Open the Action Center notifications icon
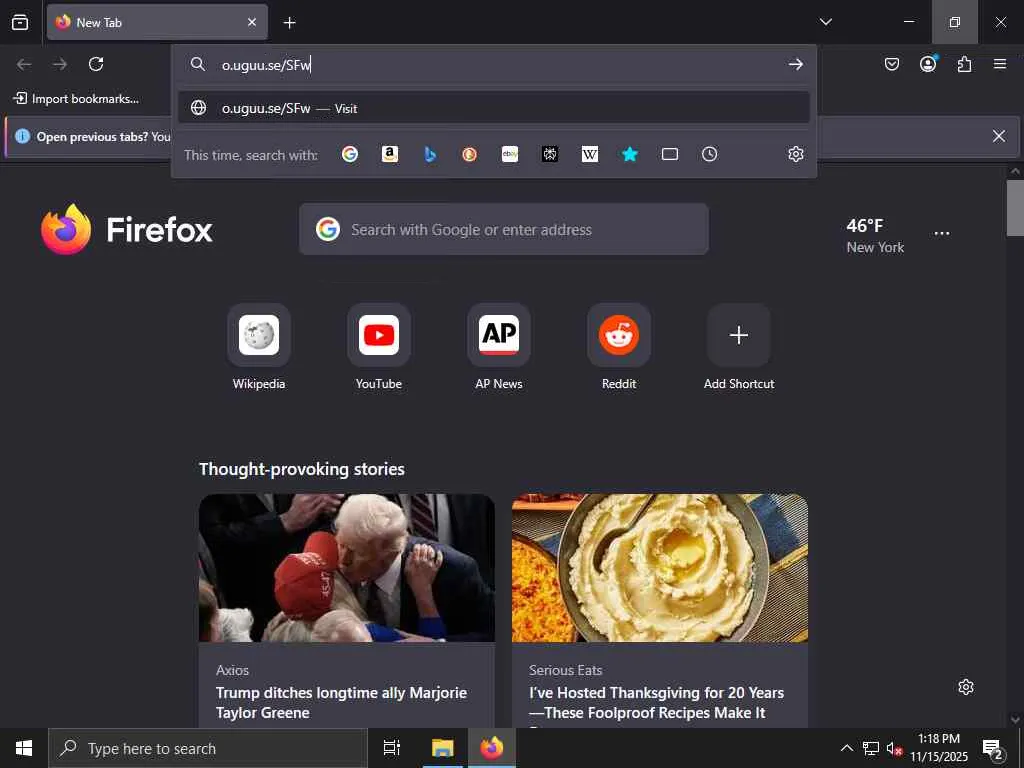This screenshot has height=768, width=1024. (x=993, y=748)
